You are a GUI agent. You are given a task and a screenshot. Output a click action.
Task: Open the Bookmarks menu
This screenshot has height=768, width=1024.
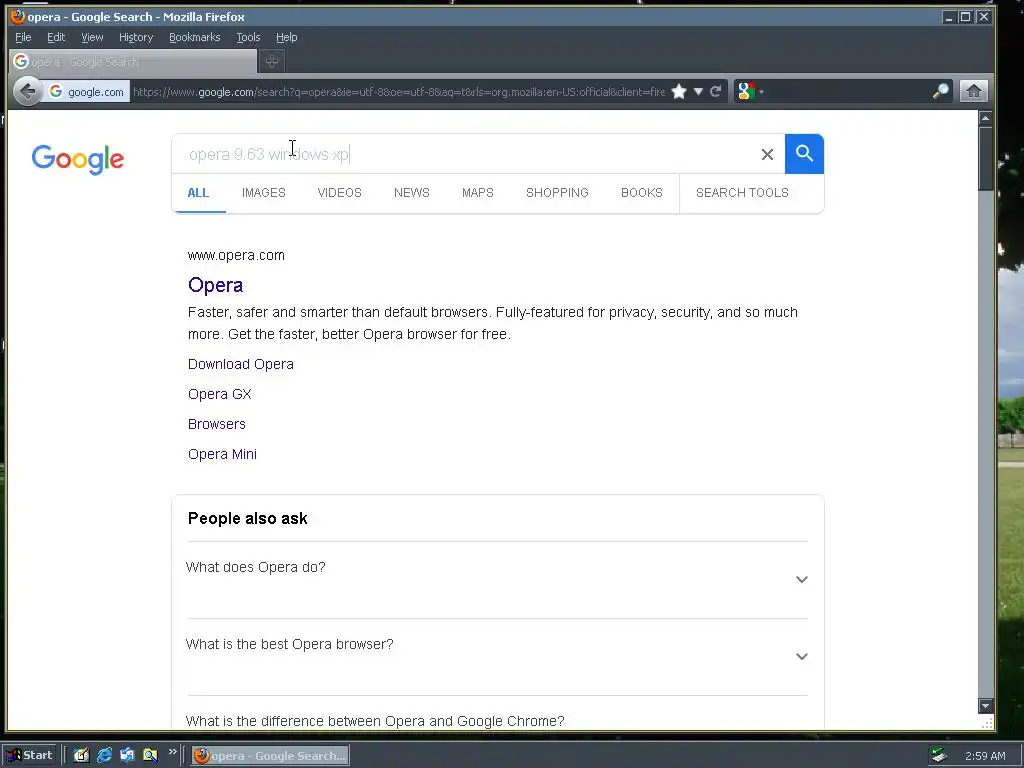pyautogui.click(x=195, y=37)
